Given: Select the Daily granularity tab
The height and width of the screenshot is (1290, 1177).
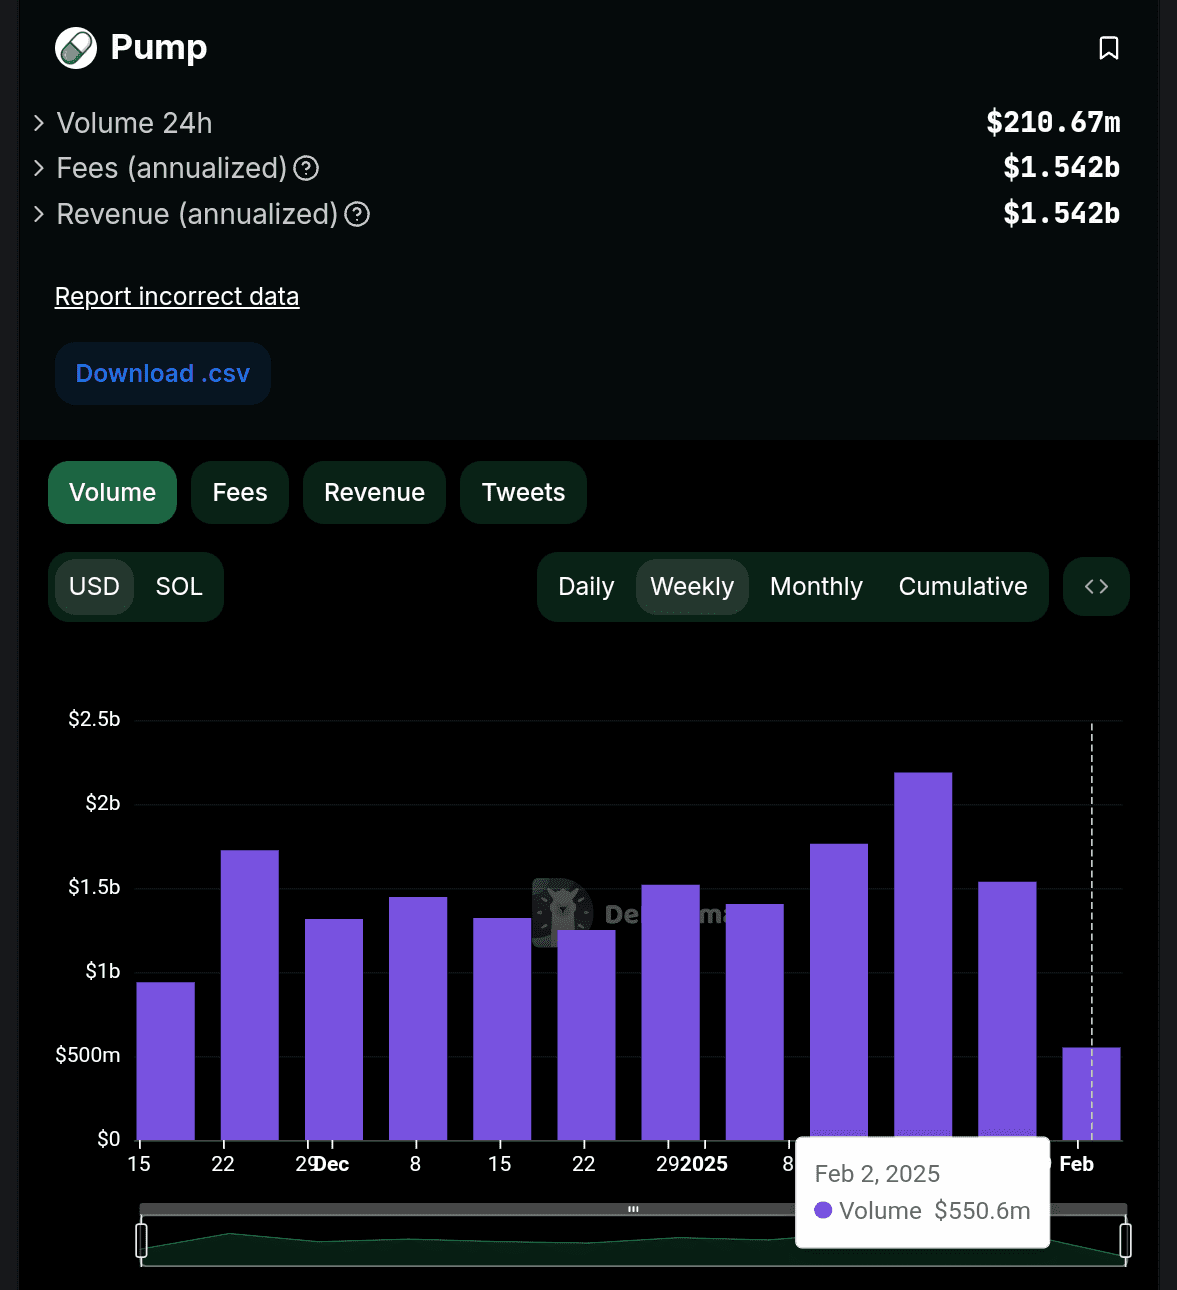Looking at the screenshot, I should 585,586.
